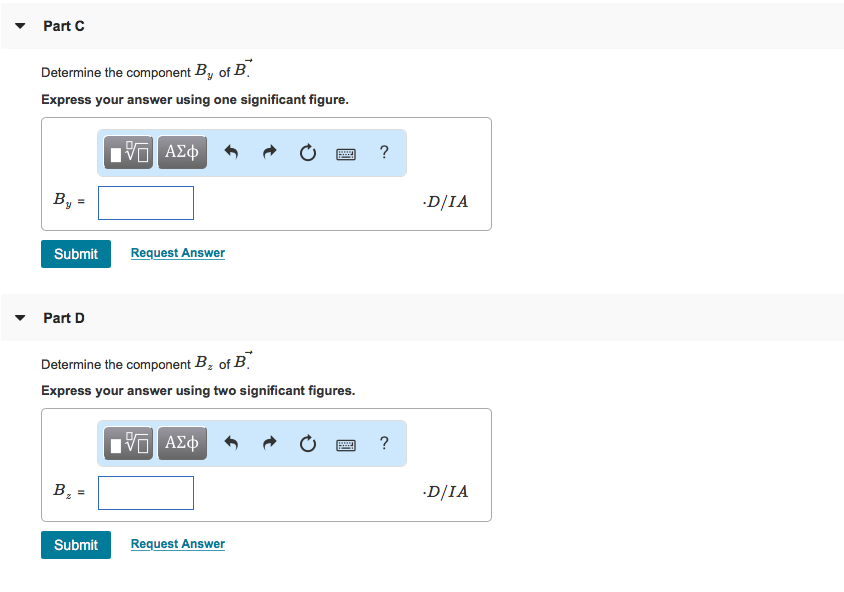Show keyboard shortcuts in Part C
Screen dimensions: 844x592
tap(346, 153)
